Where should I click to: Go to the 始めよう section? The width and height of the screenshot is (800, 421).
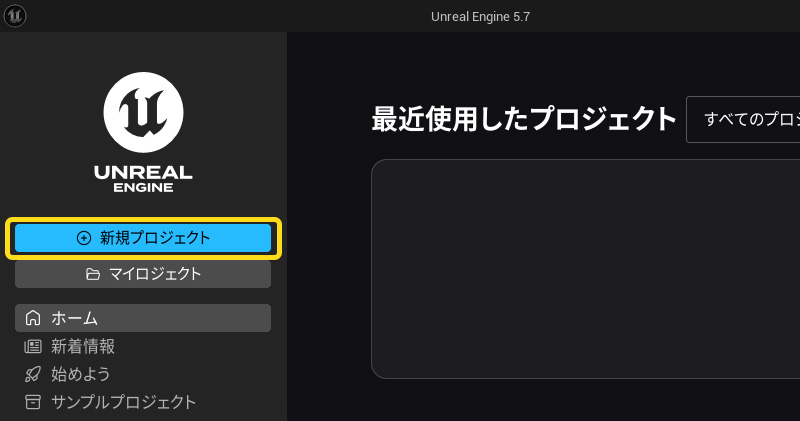[x=81, y=374]
